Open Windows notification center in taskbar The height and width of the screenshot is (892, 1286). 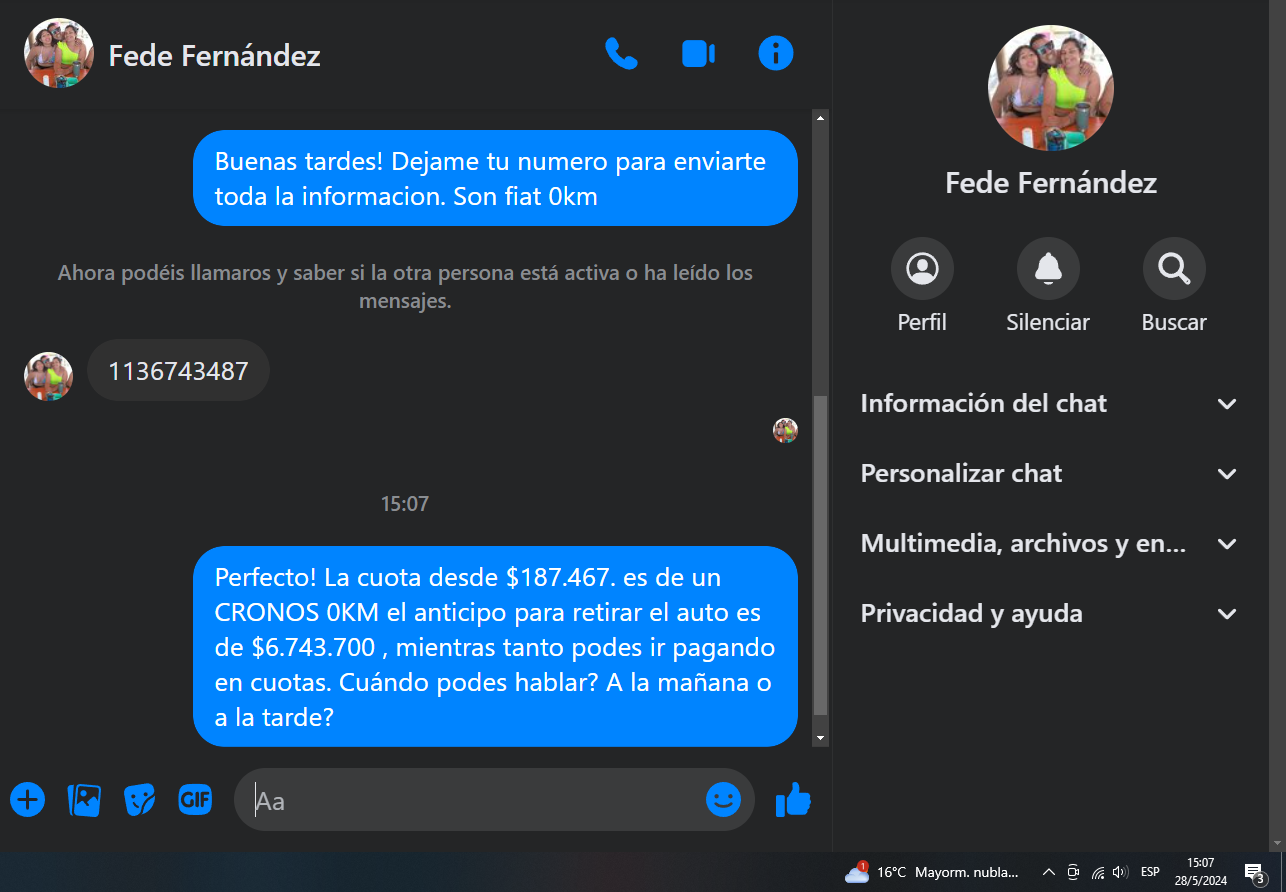pos(1254,872)
